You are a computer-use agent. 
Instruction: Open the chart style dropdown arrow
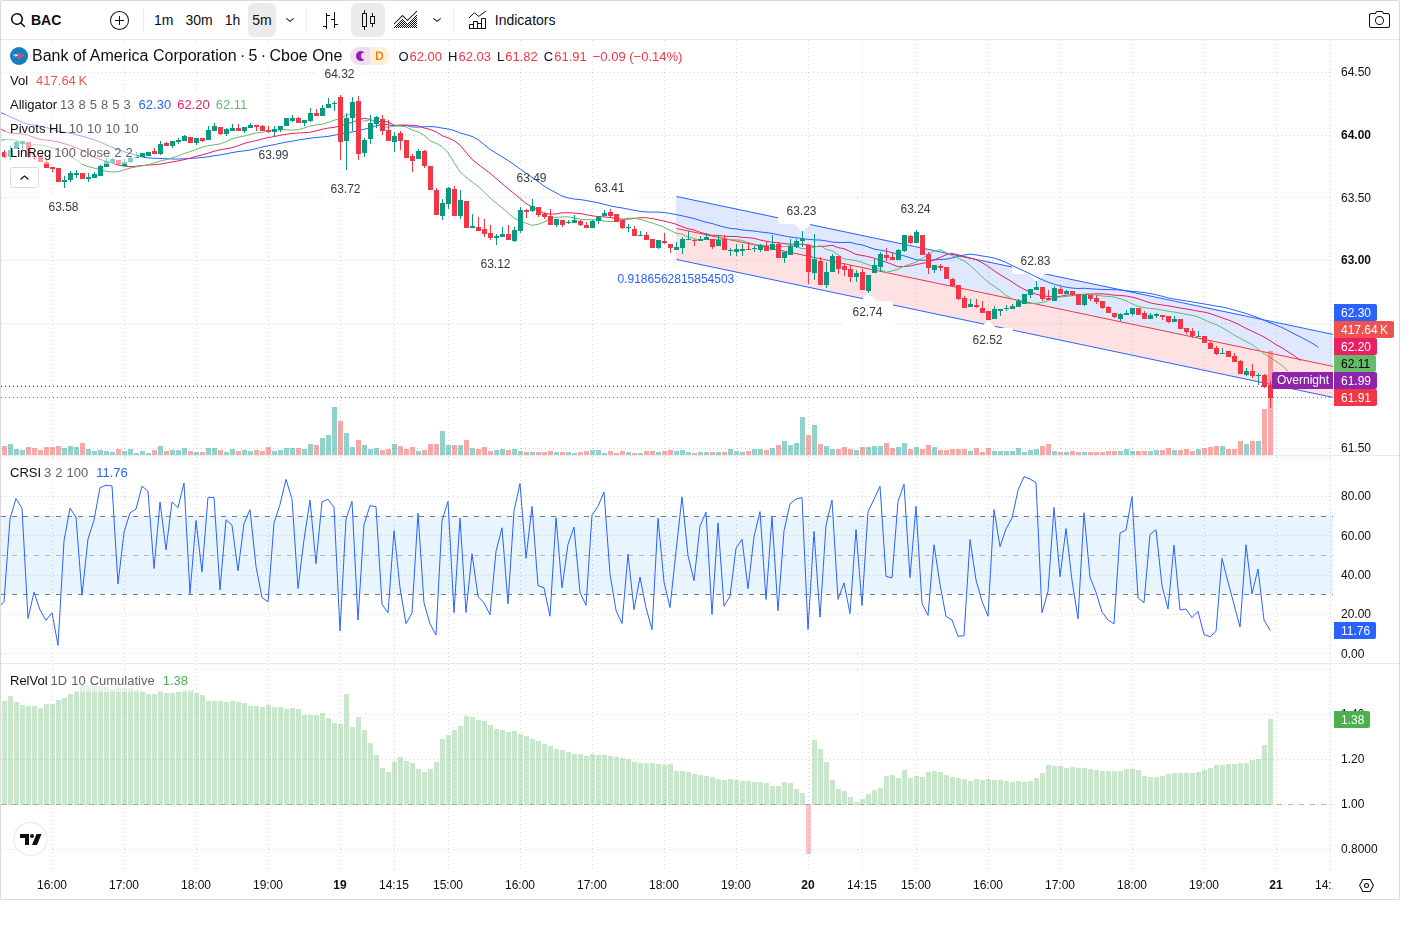[437, 20]
